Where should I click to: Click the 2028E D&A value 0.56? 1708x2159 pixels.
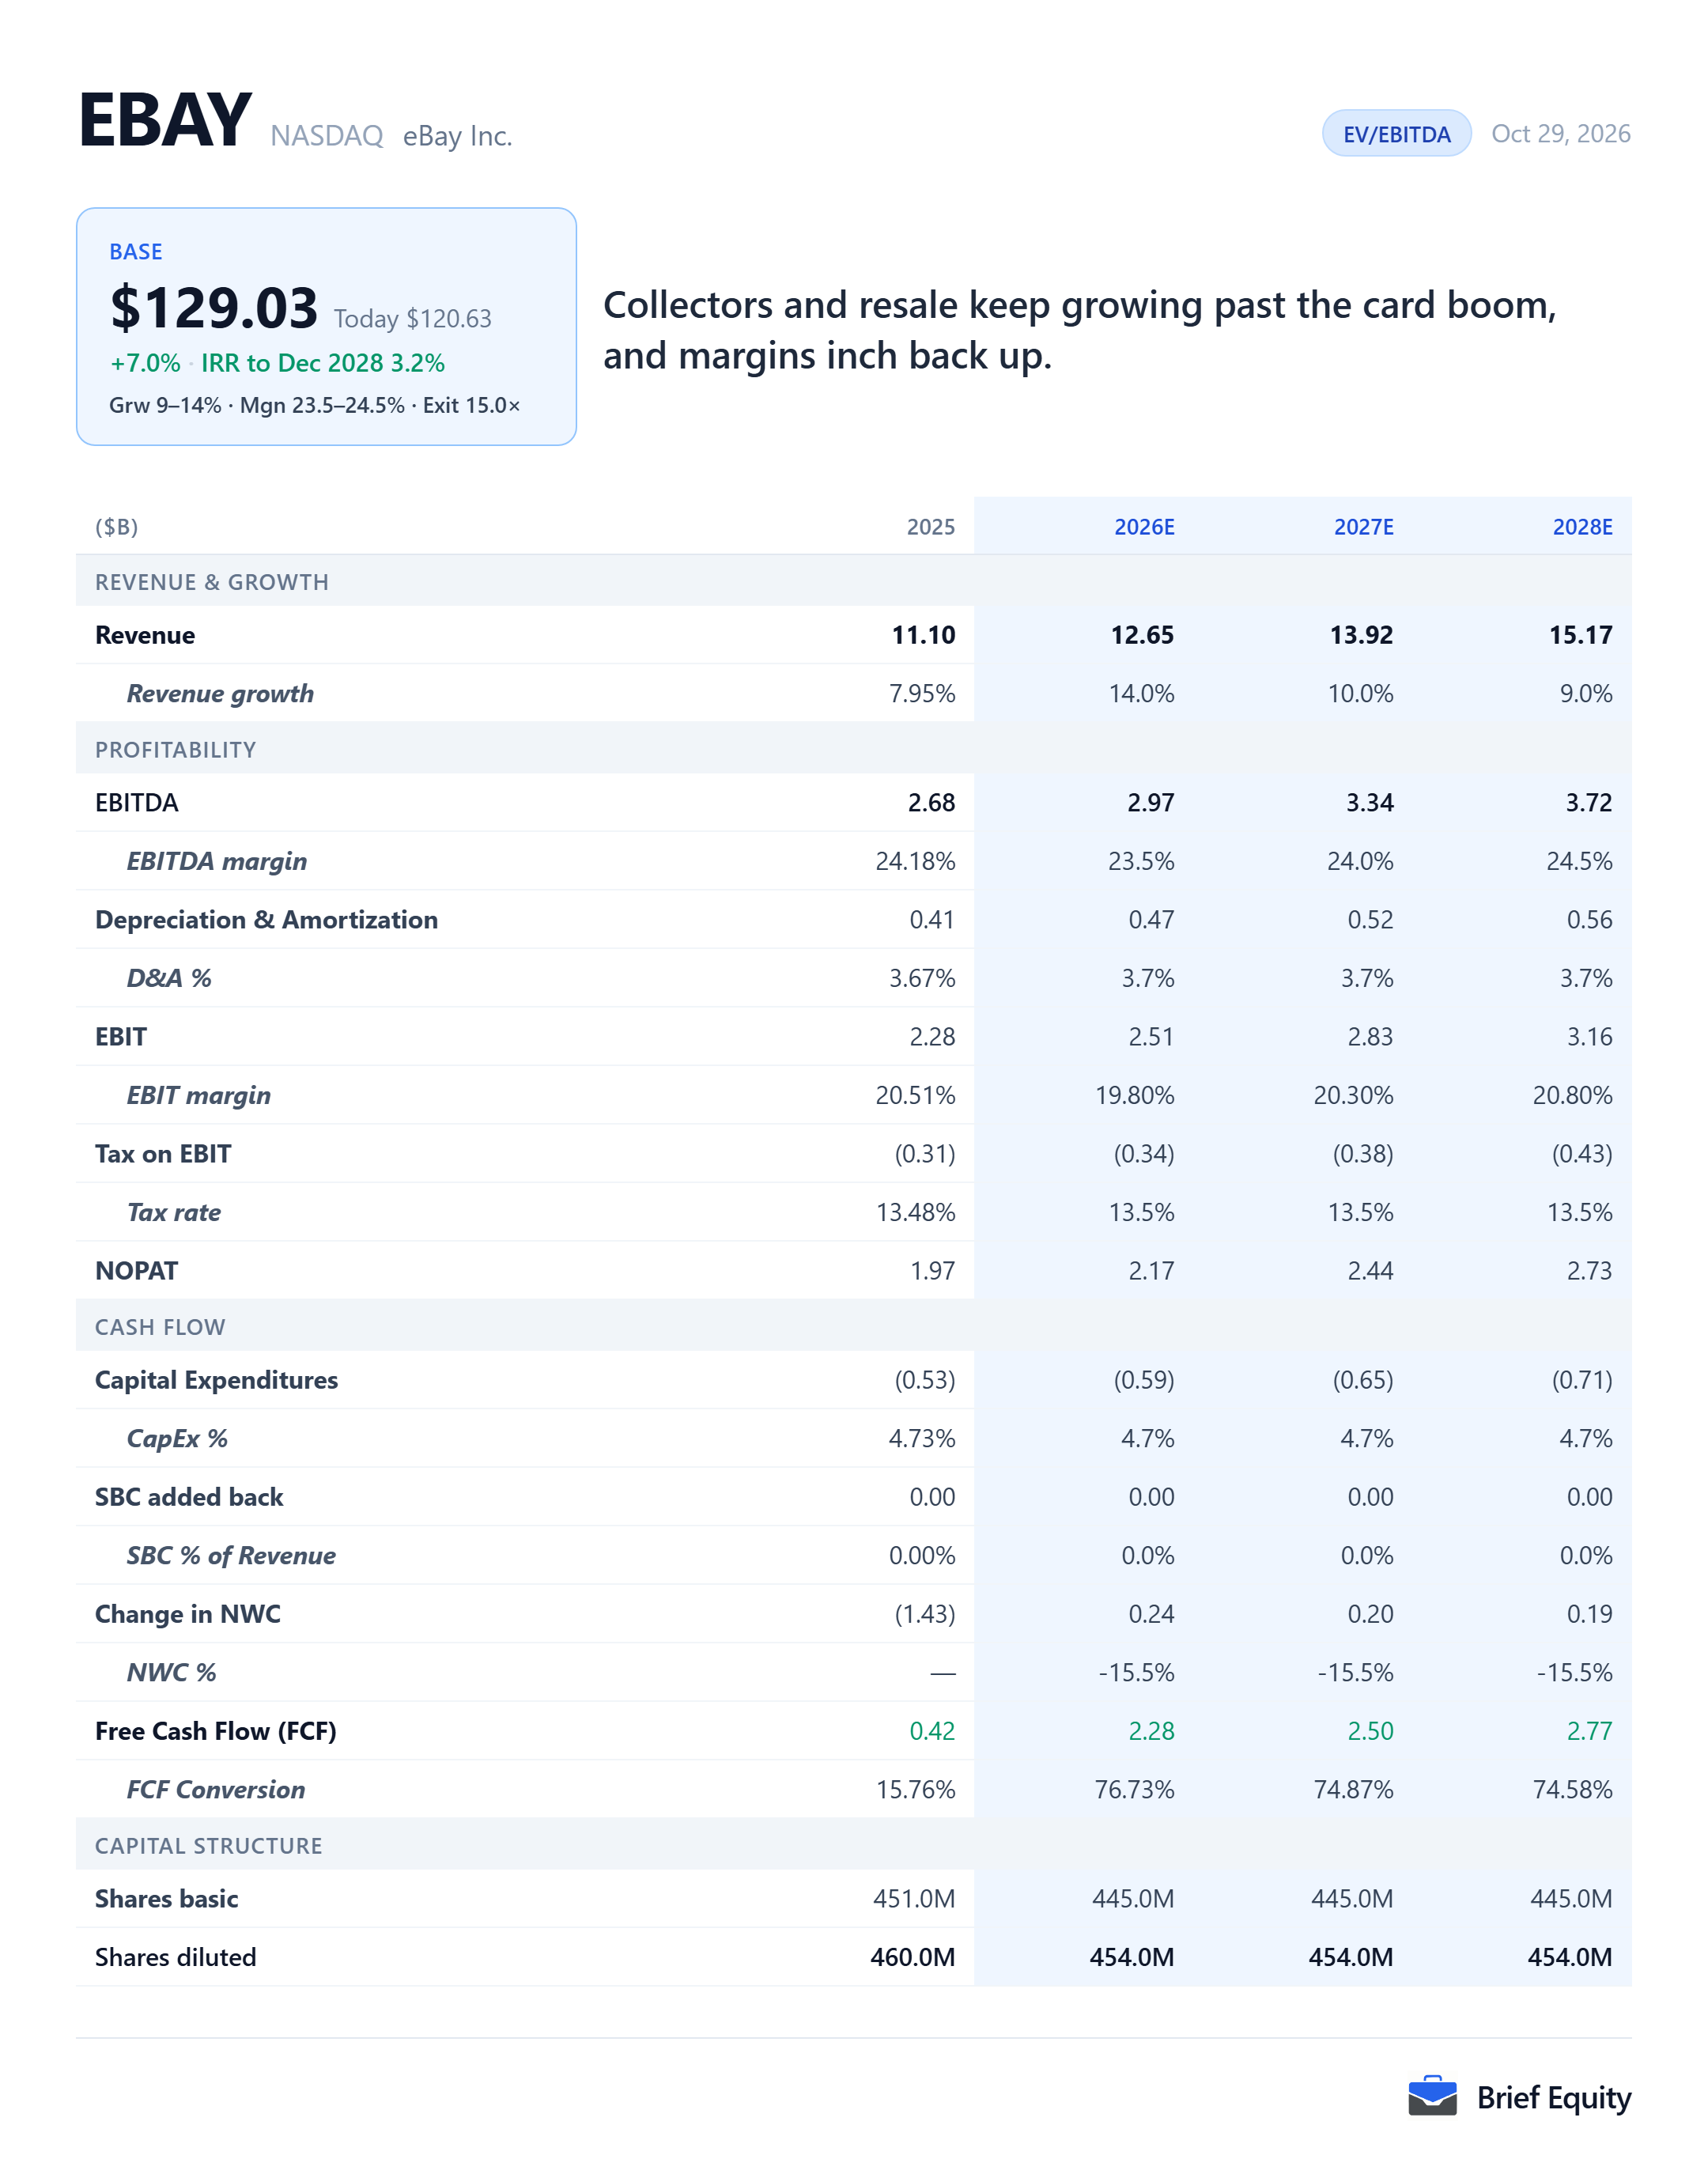tap(1589, 920)
